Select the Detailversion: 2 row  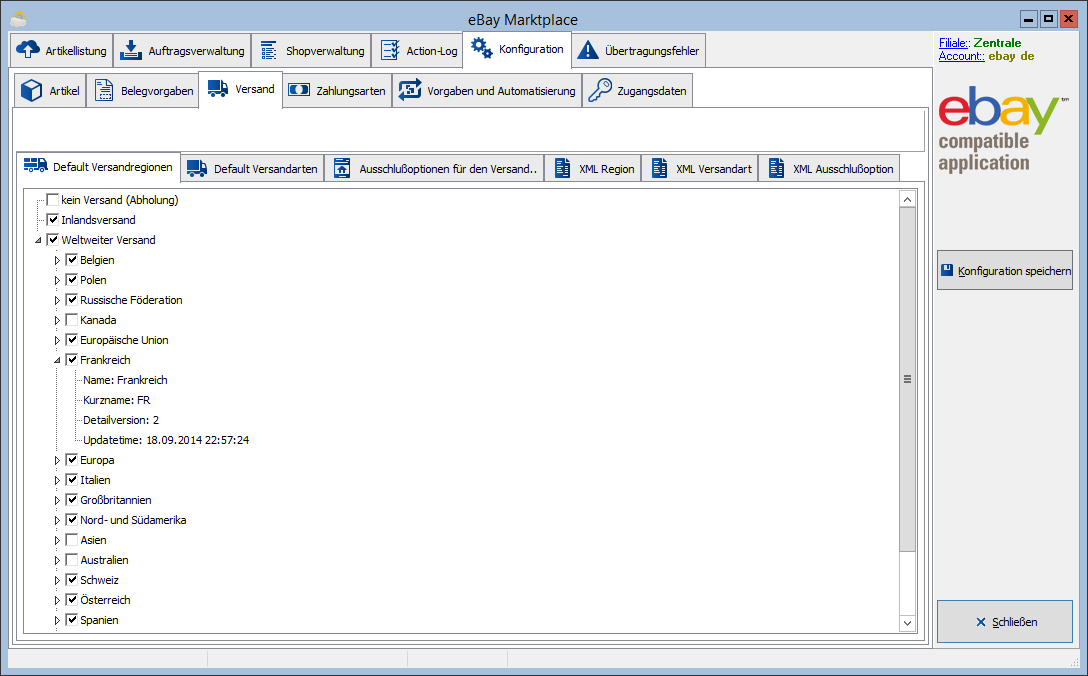(121, 420)
